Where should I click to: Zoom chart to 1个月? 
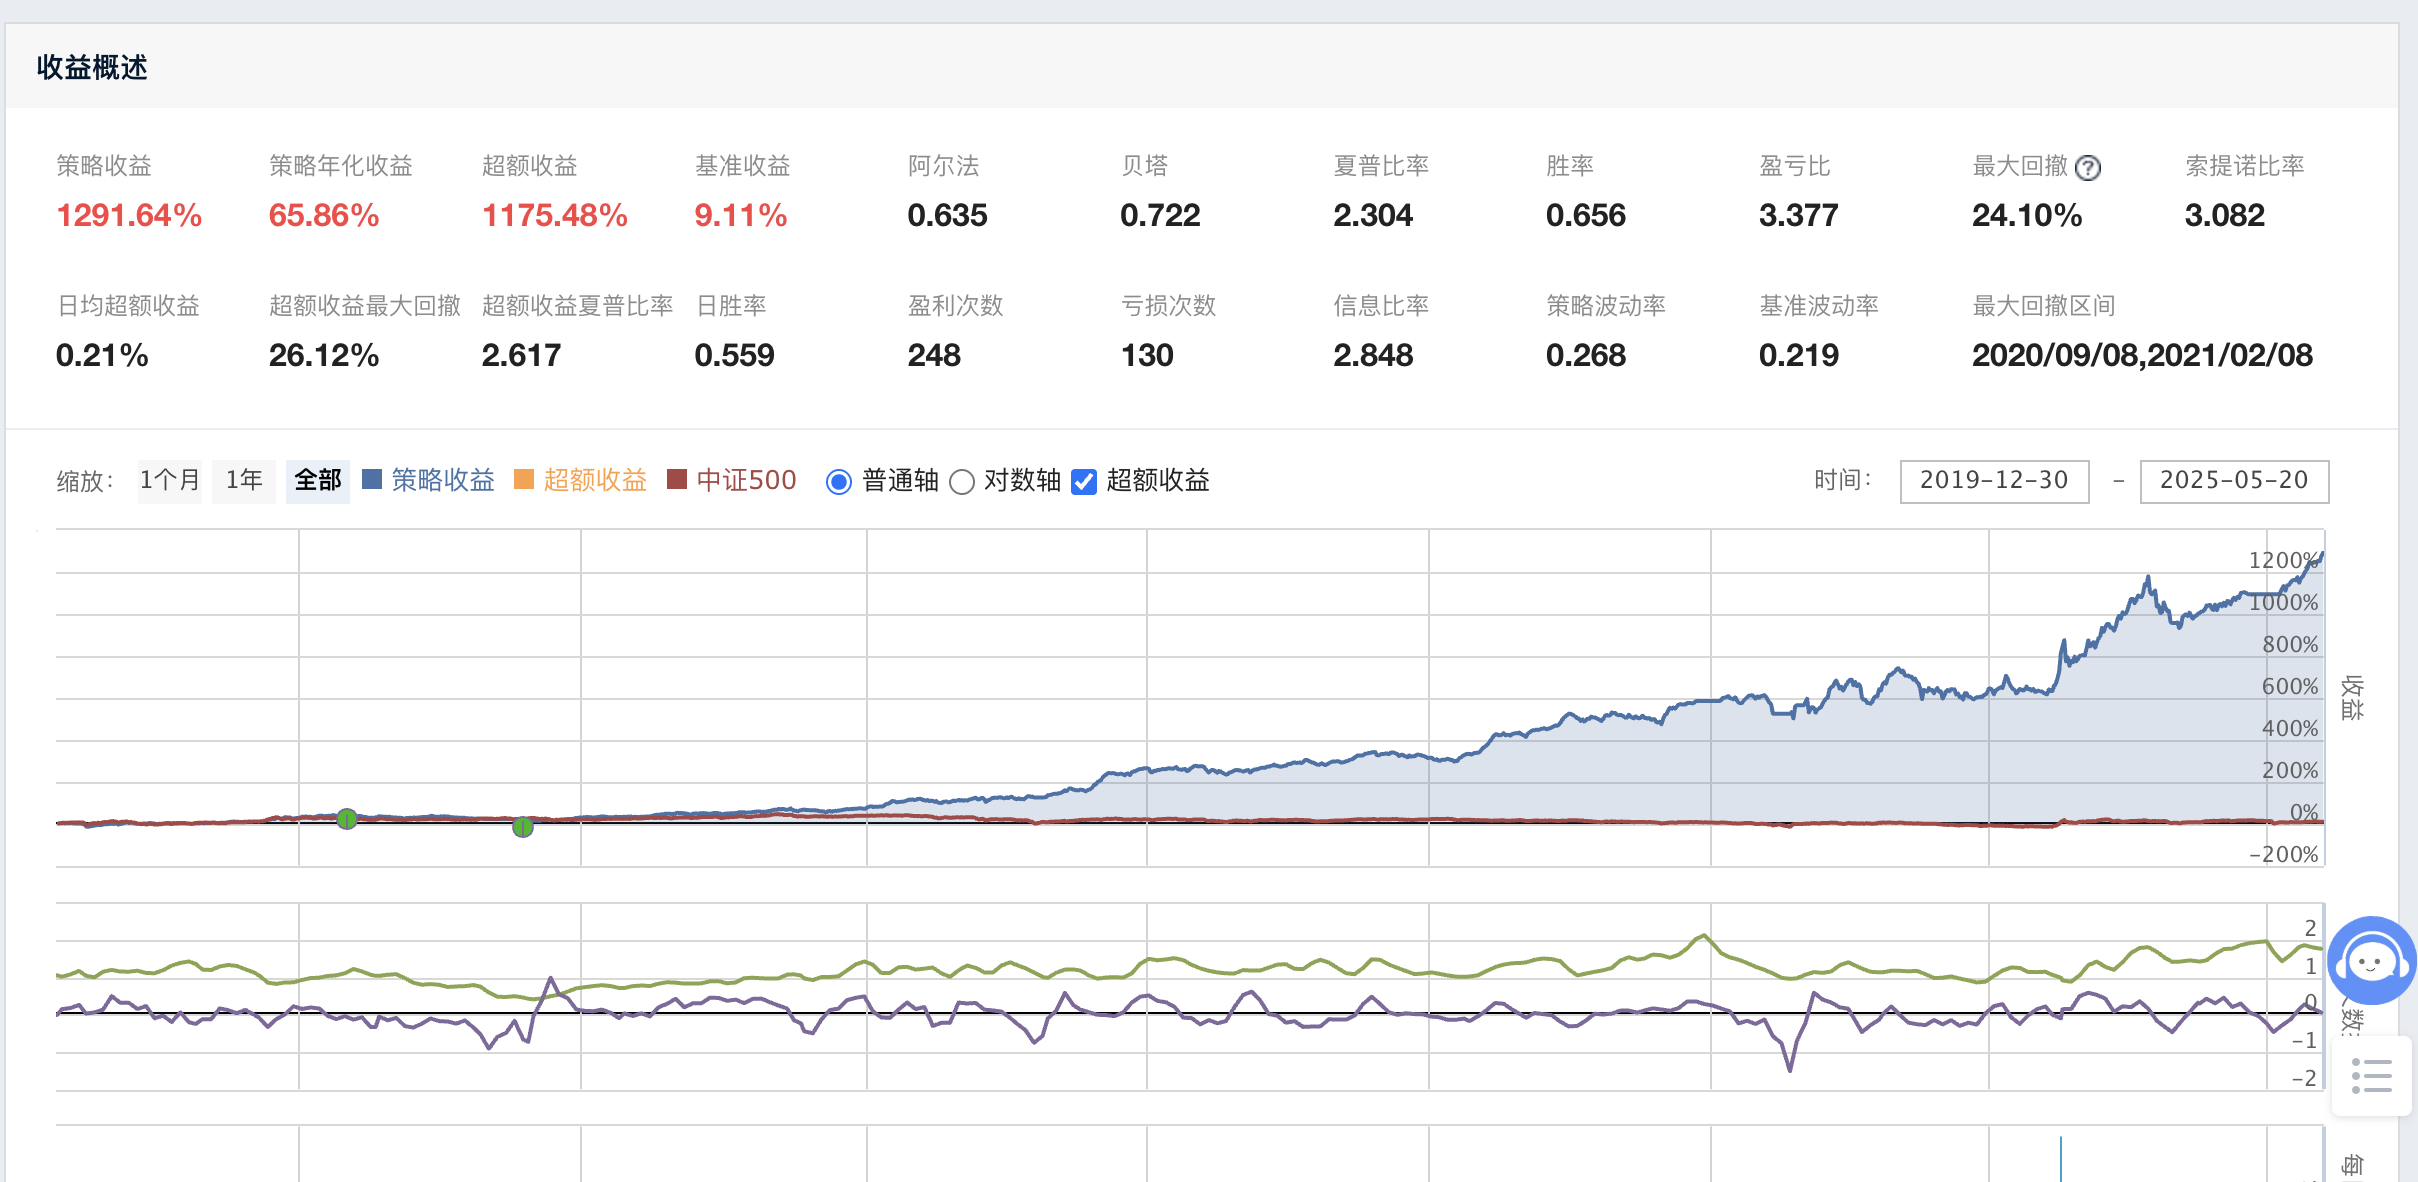pos(170,481)
